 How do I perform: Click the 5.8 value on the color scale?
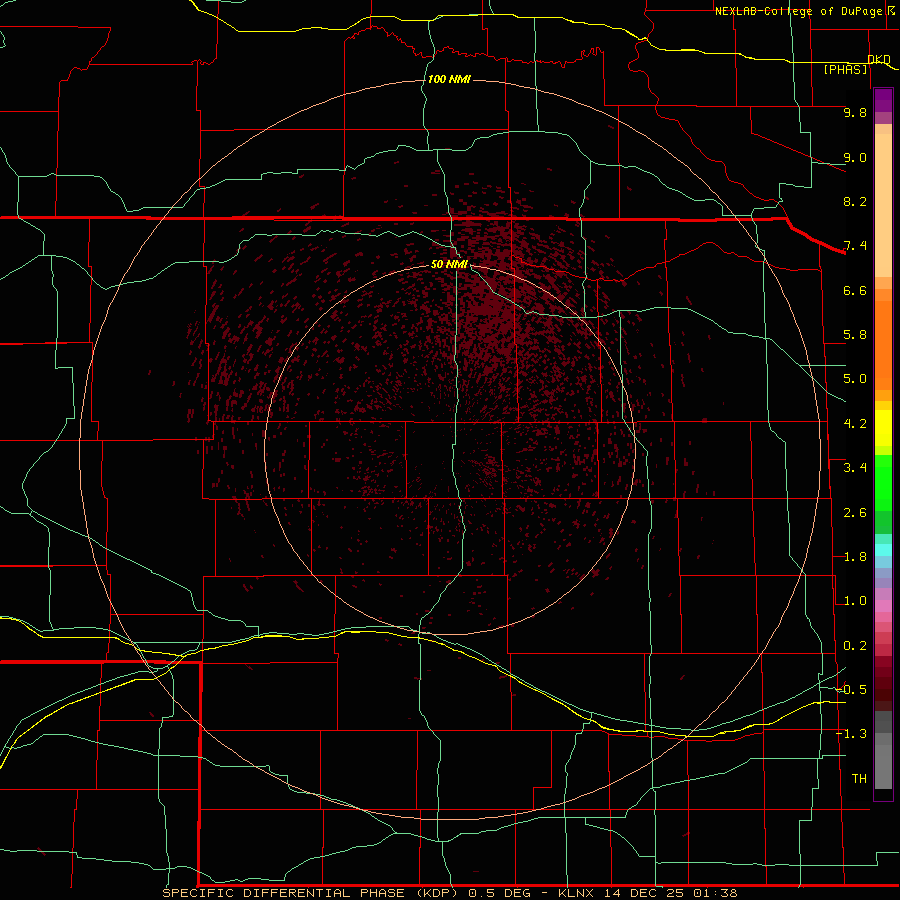(x=855, y=335)
